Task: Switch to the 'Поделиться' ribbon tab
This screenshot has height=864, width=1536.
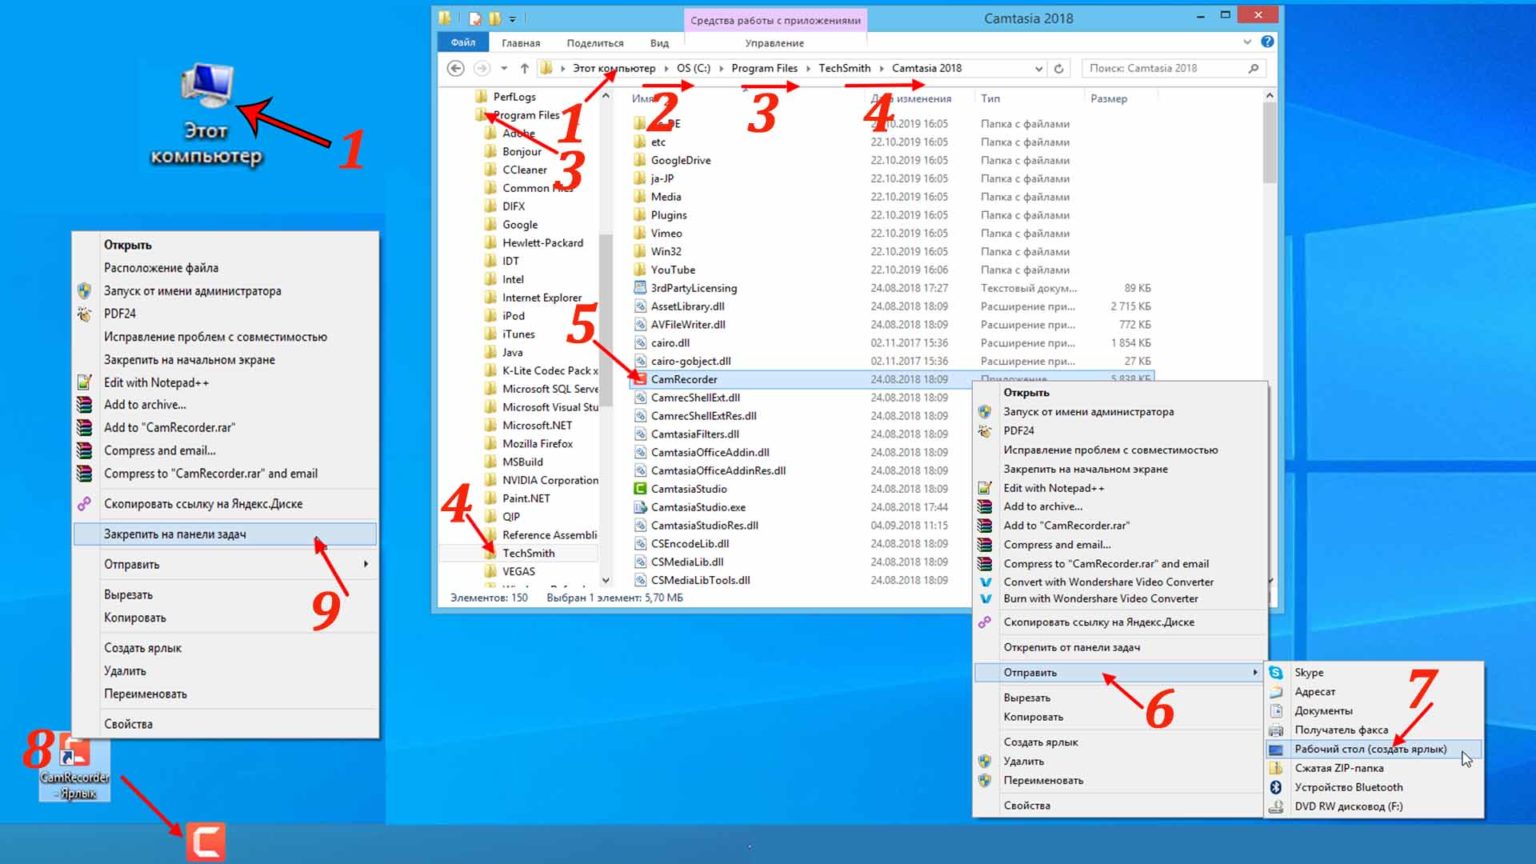Action: coord(595,43)
